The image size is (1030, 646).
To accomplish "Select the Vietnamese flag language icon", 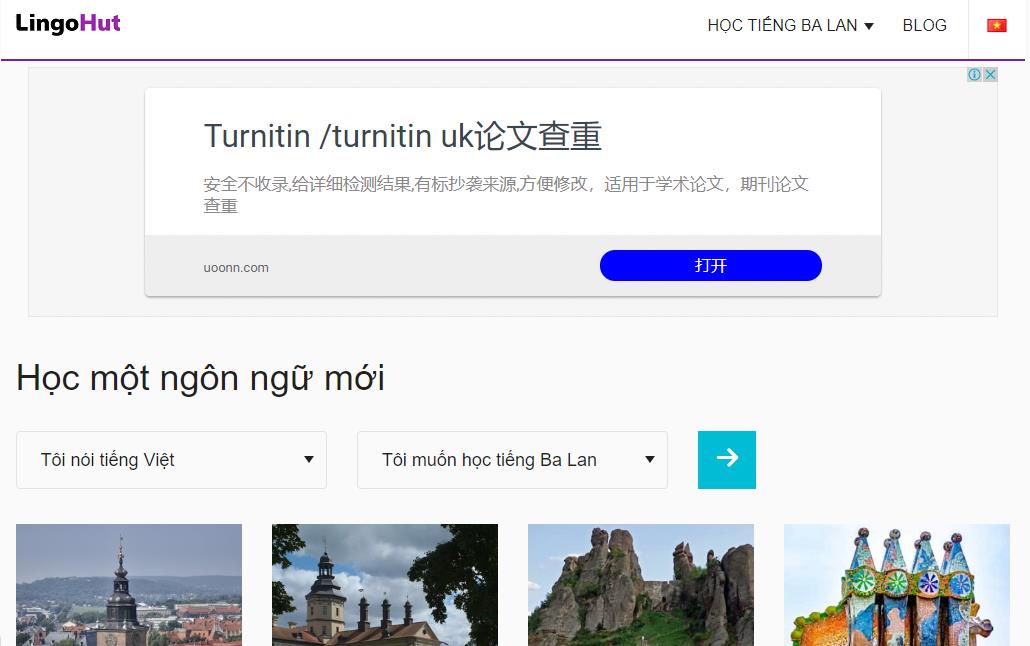I will coord(996,26).
